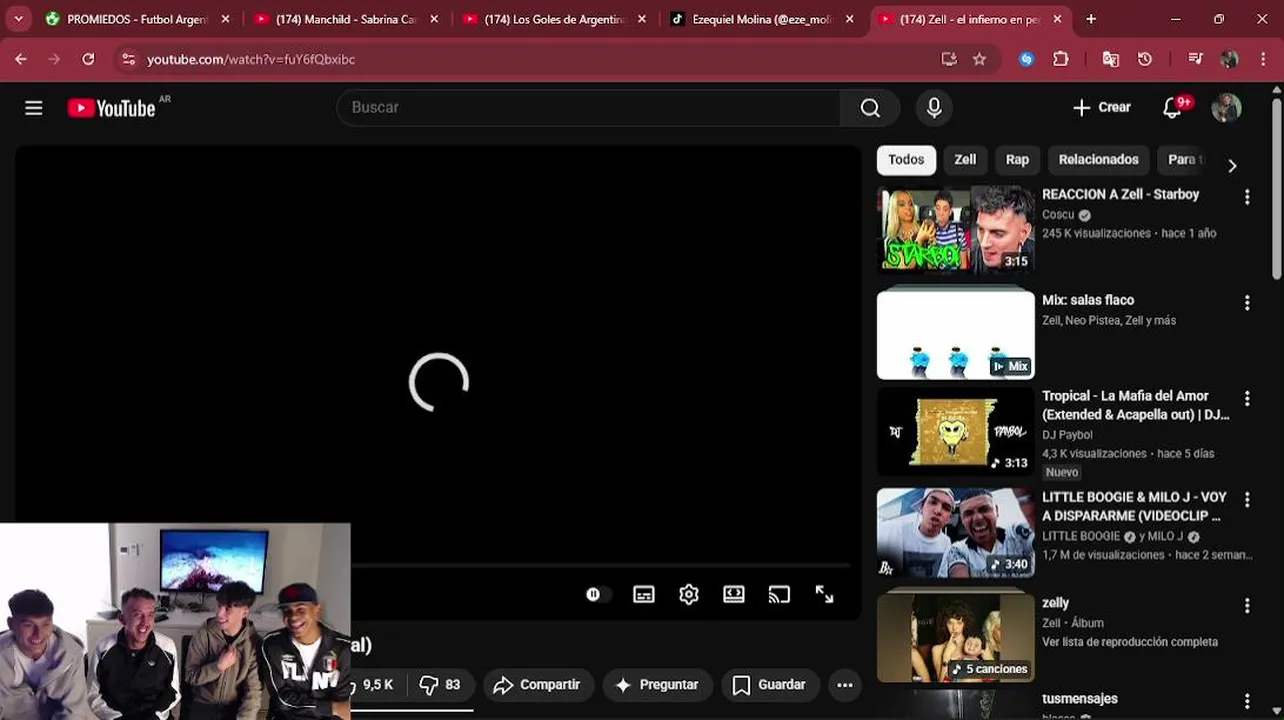Open options for LITTLE BOOGIE video
The height and width of the screenshot is (720, 1284).
point(1247,499)
